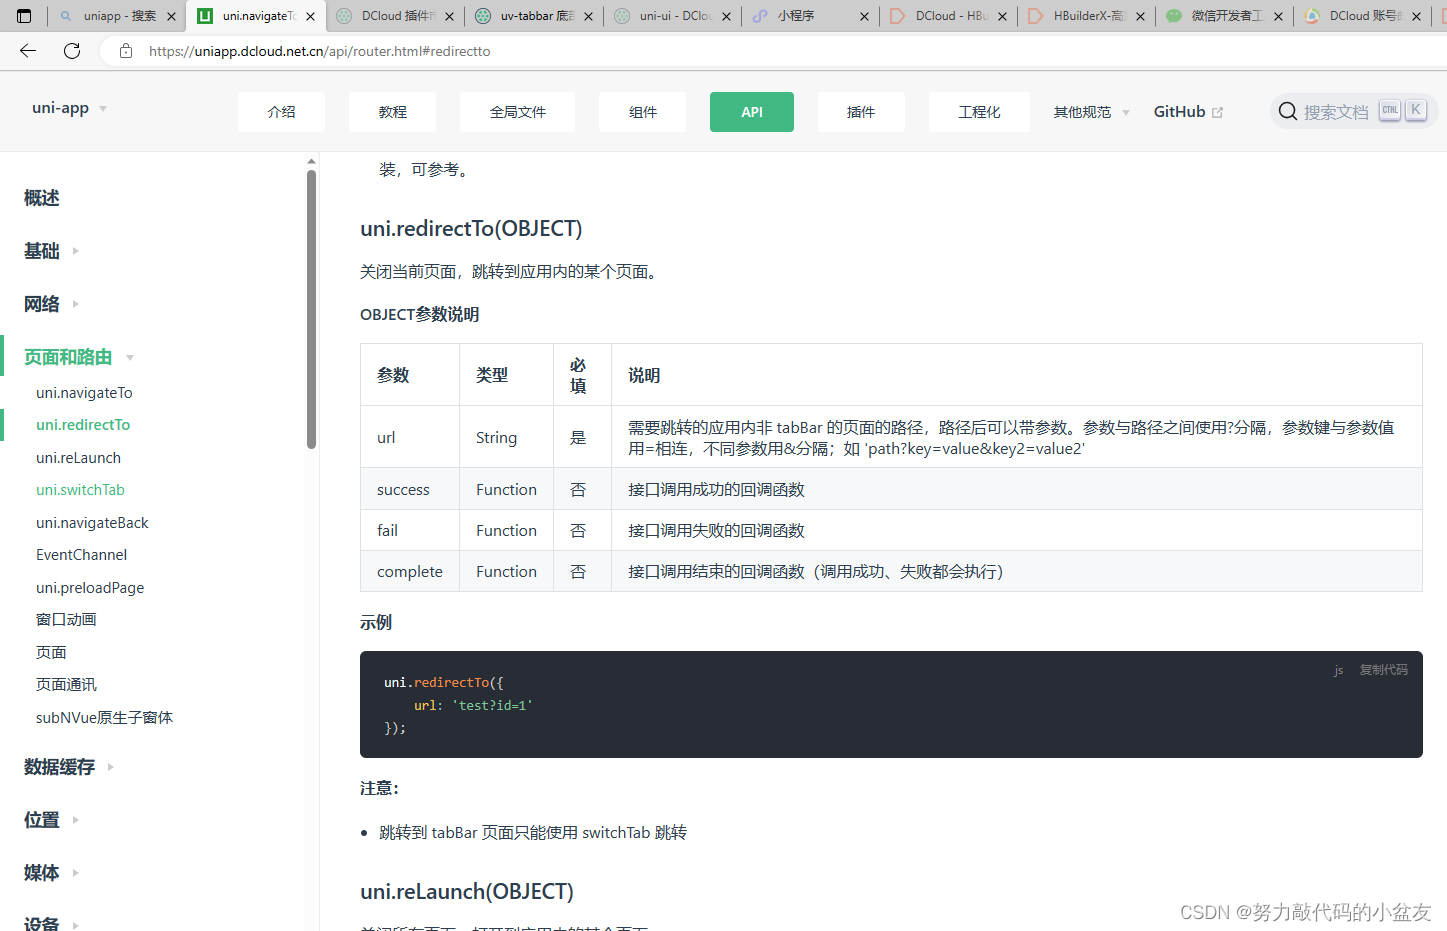Reload the page with the refresh icon
The image size is (1447, 931).
[x=72, y=51]
